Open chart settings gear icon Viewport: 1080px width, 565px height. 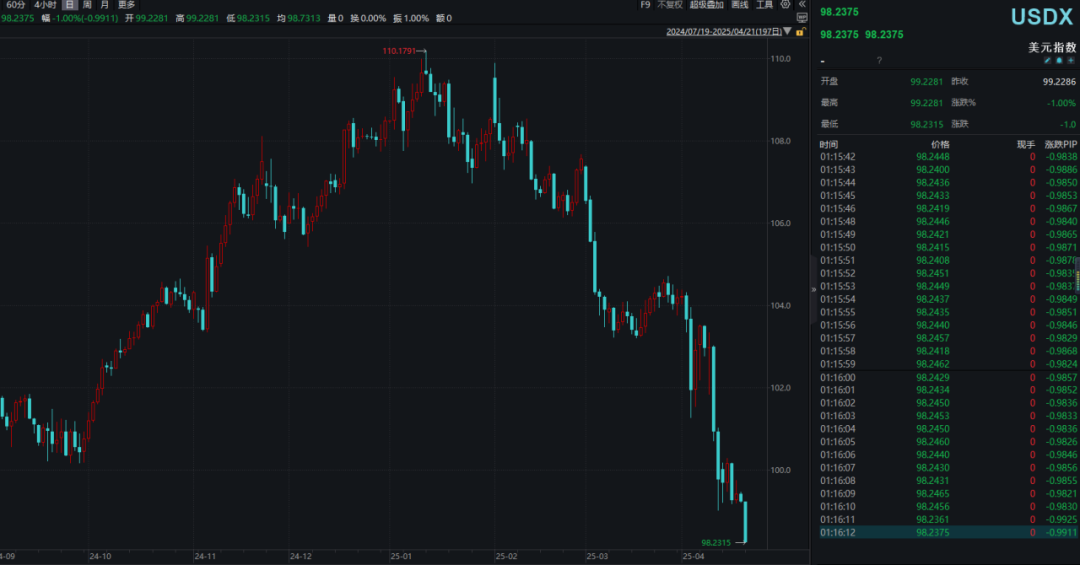coord(785,5)
